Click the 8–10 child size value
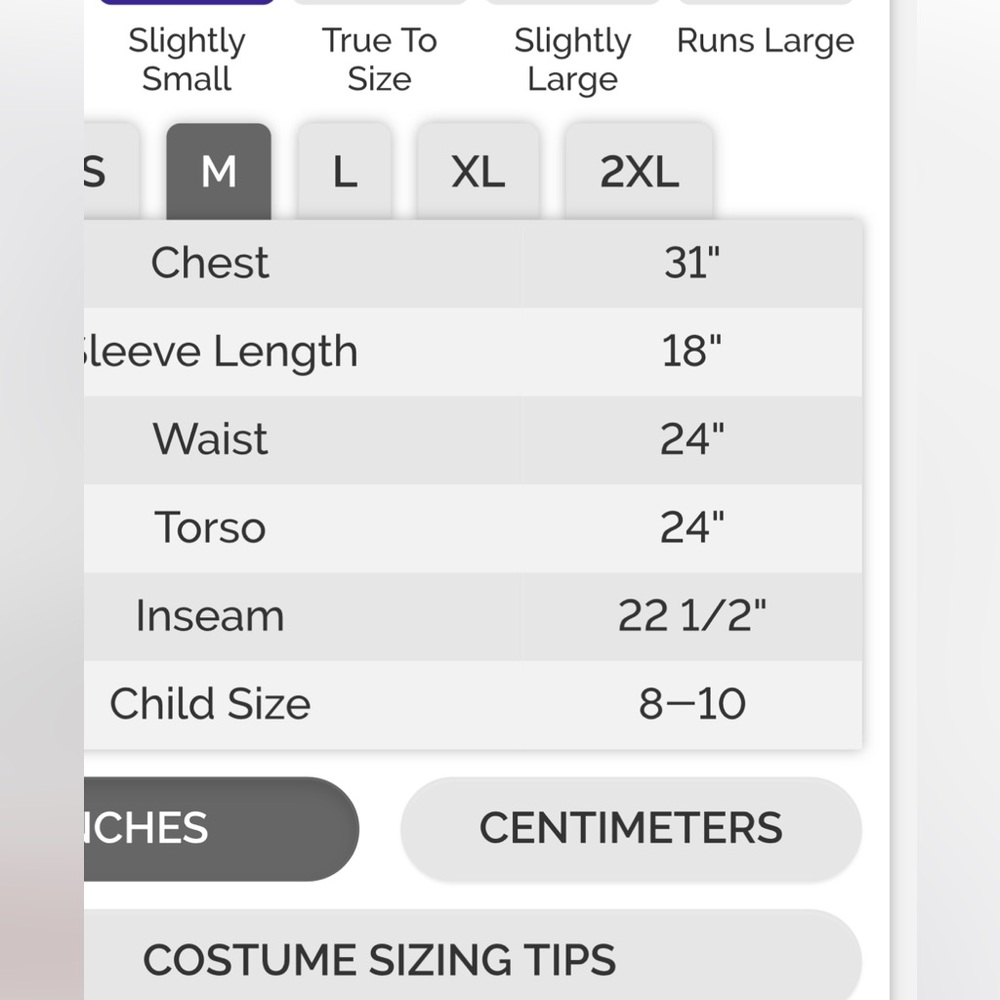The width and height of the screenshot is (1000, 1000). pyautogui.click(x=692, y=704)
